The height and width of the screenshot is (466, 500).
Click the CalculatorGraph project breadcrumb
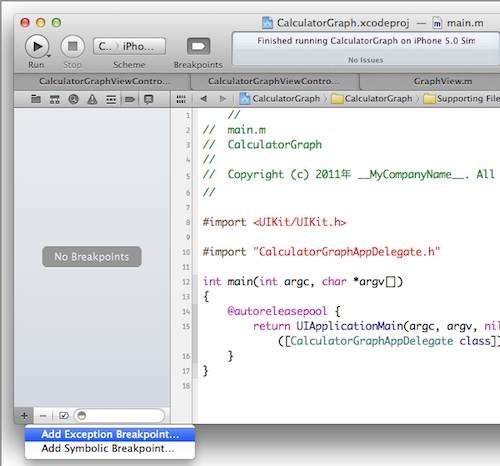280,98
